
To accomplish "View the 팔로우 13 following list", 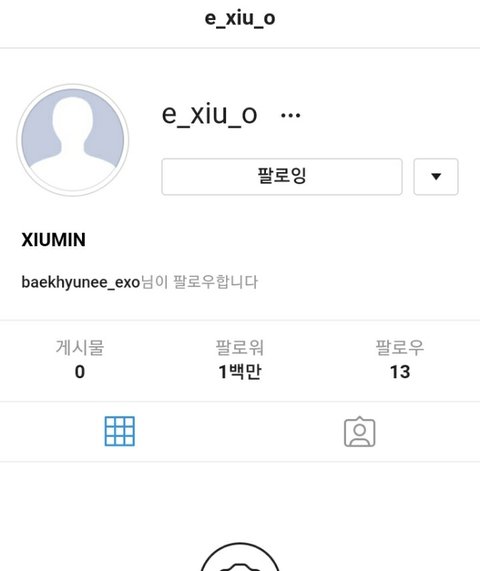I will pyautogui.click(x=400, y=360).
